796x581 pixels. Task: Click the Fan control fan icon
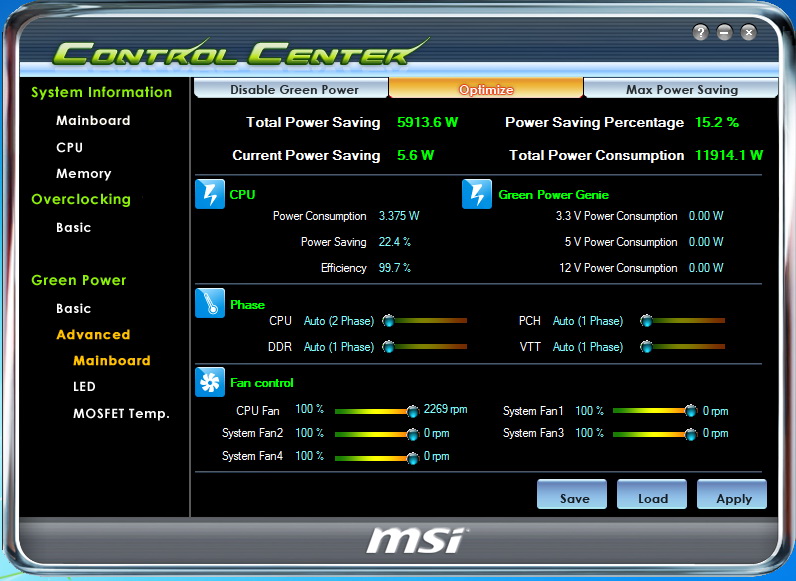[210, 383]
